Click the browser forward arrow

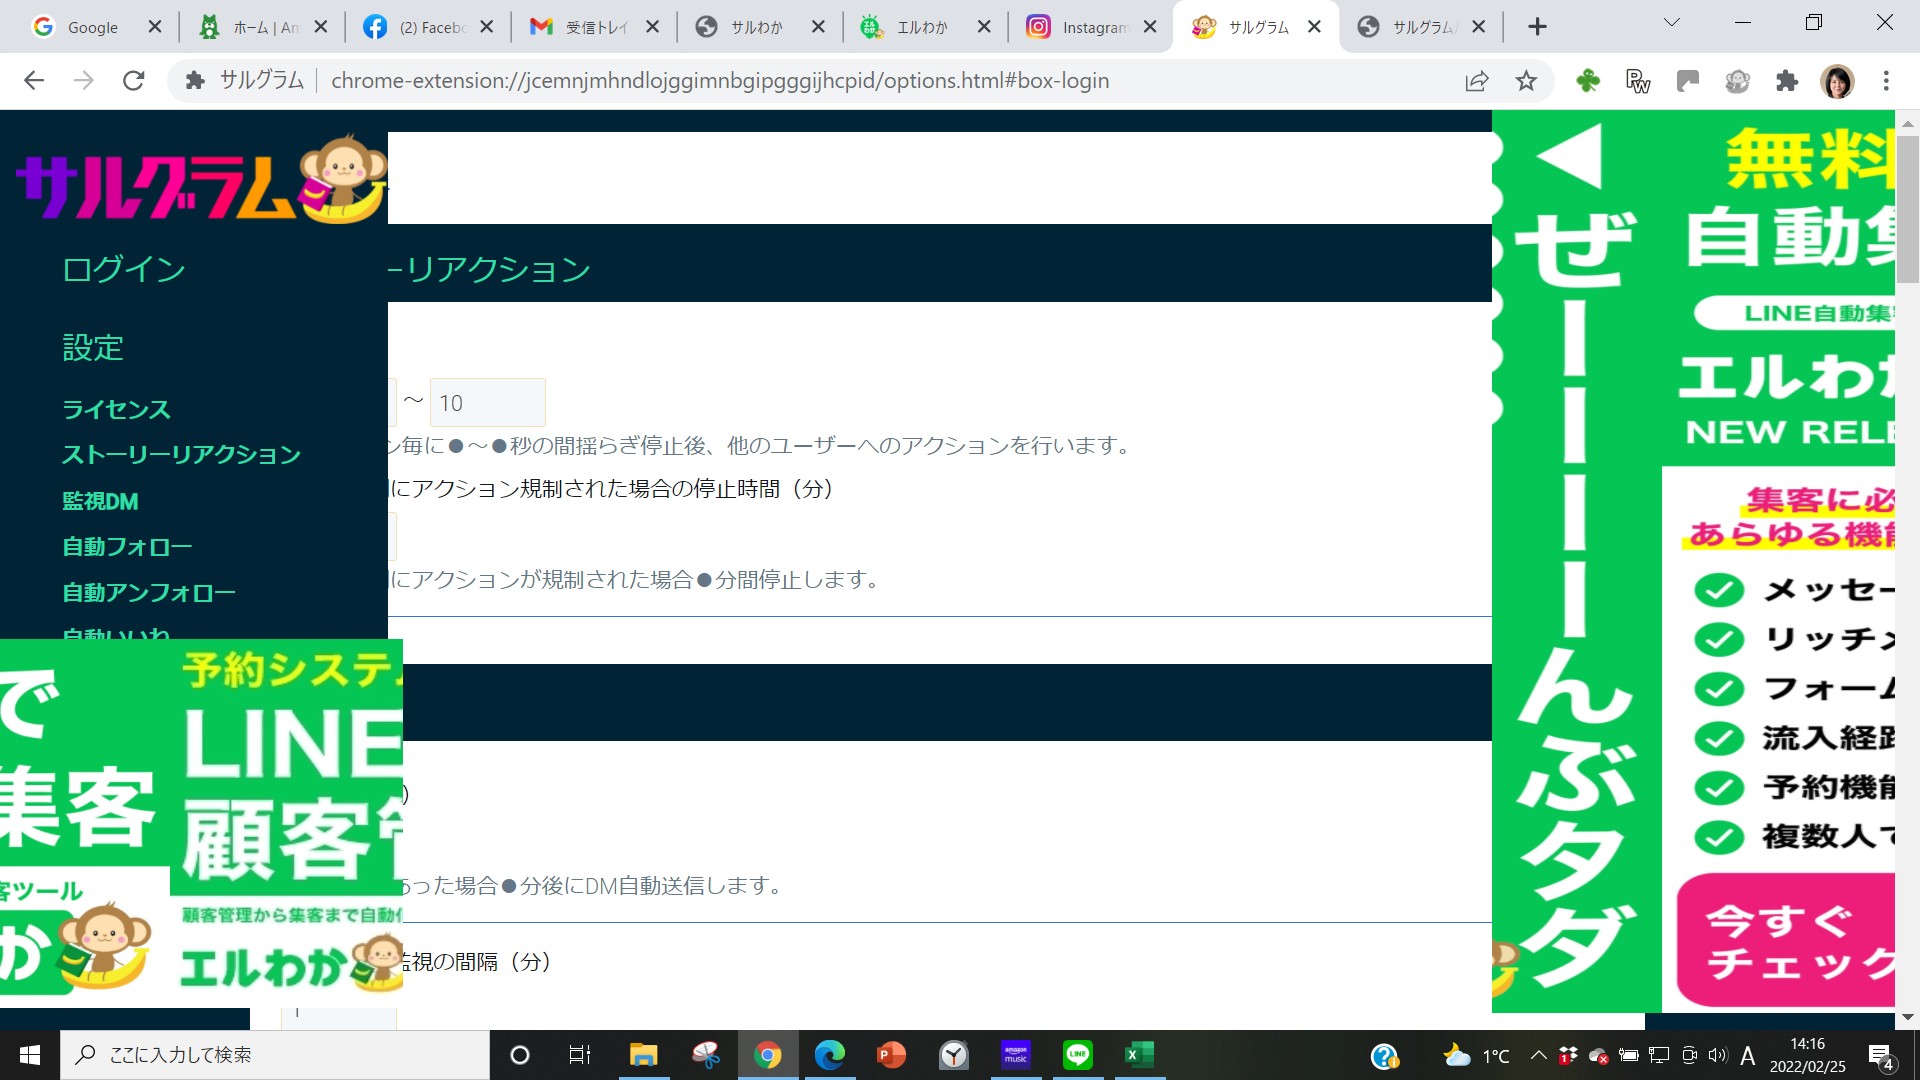click(x=84, y=81)
